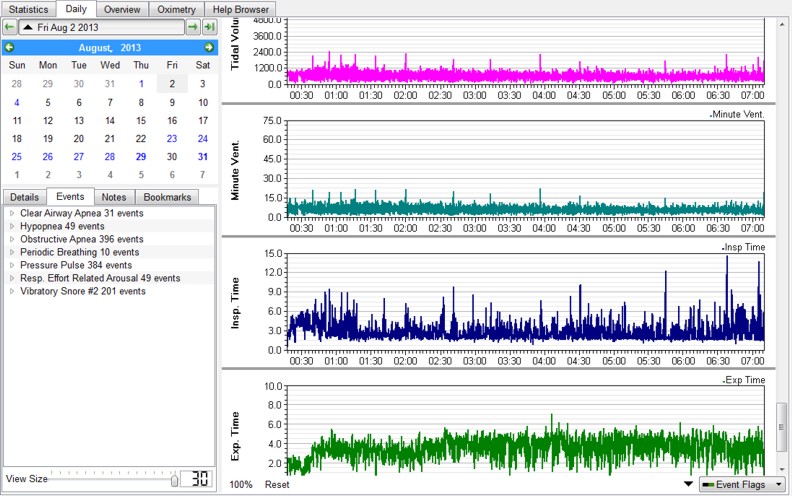Show previous month in calendar

tap(9, 47)
